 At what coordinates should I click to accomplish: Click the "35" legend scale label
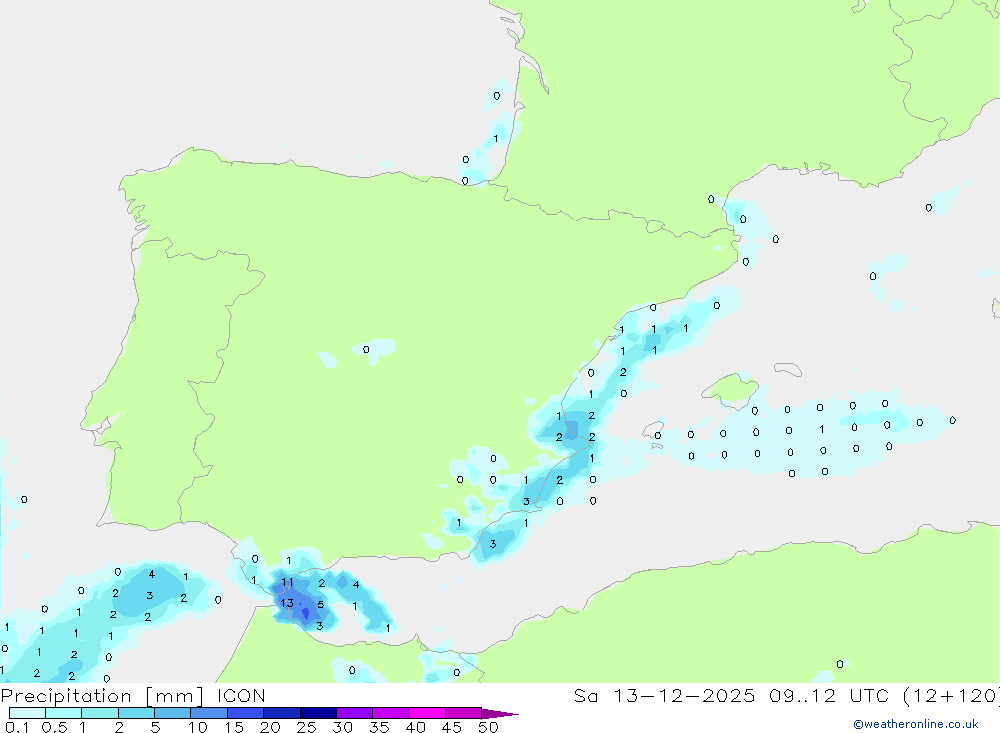pos(379,727)
